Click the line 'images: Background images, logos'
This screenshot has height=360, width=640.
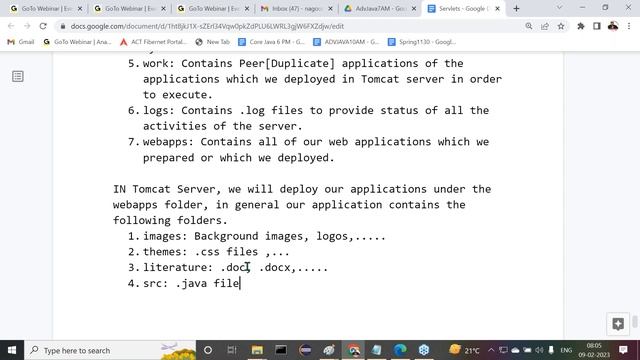(x=264, y=236)
